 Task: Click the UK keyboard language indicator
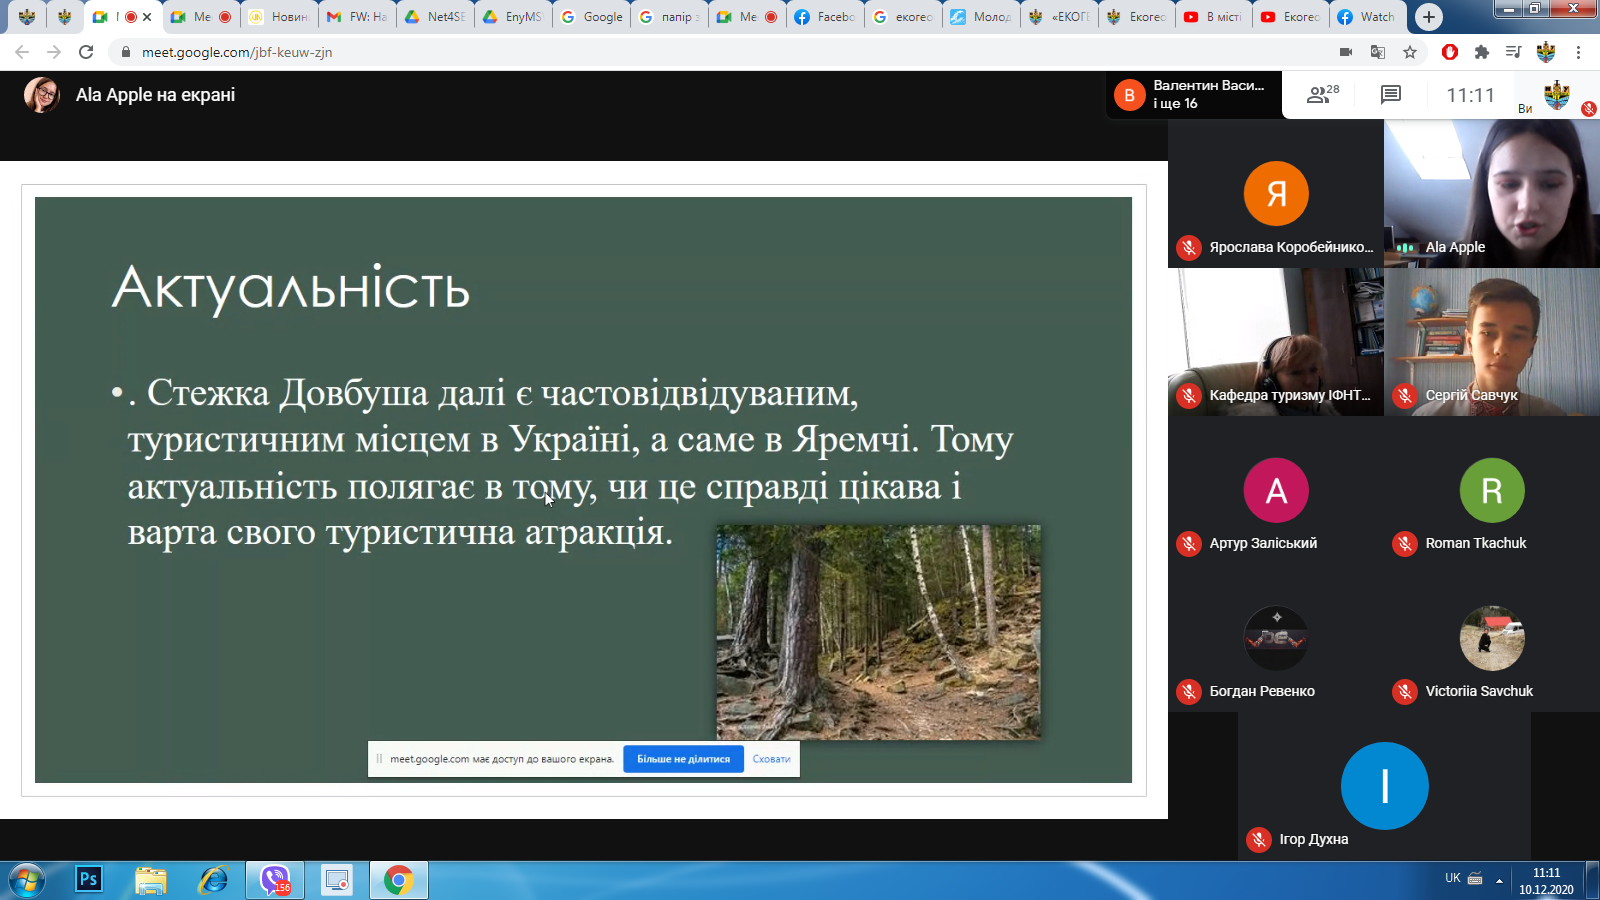pyautogui.click(x=1452, y=878)
